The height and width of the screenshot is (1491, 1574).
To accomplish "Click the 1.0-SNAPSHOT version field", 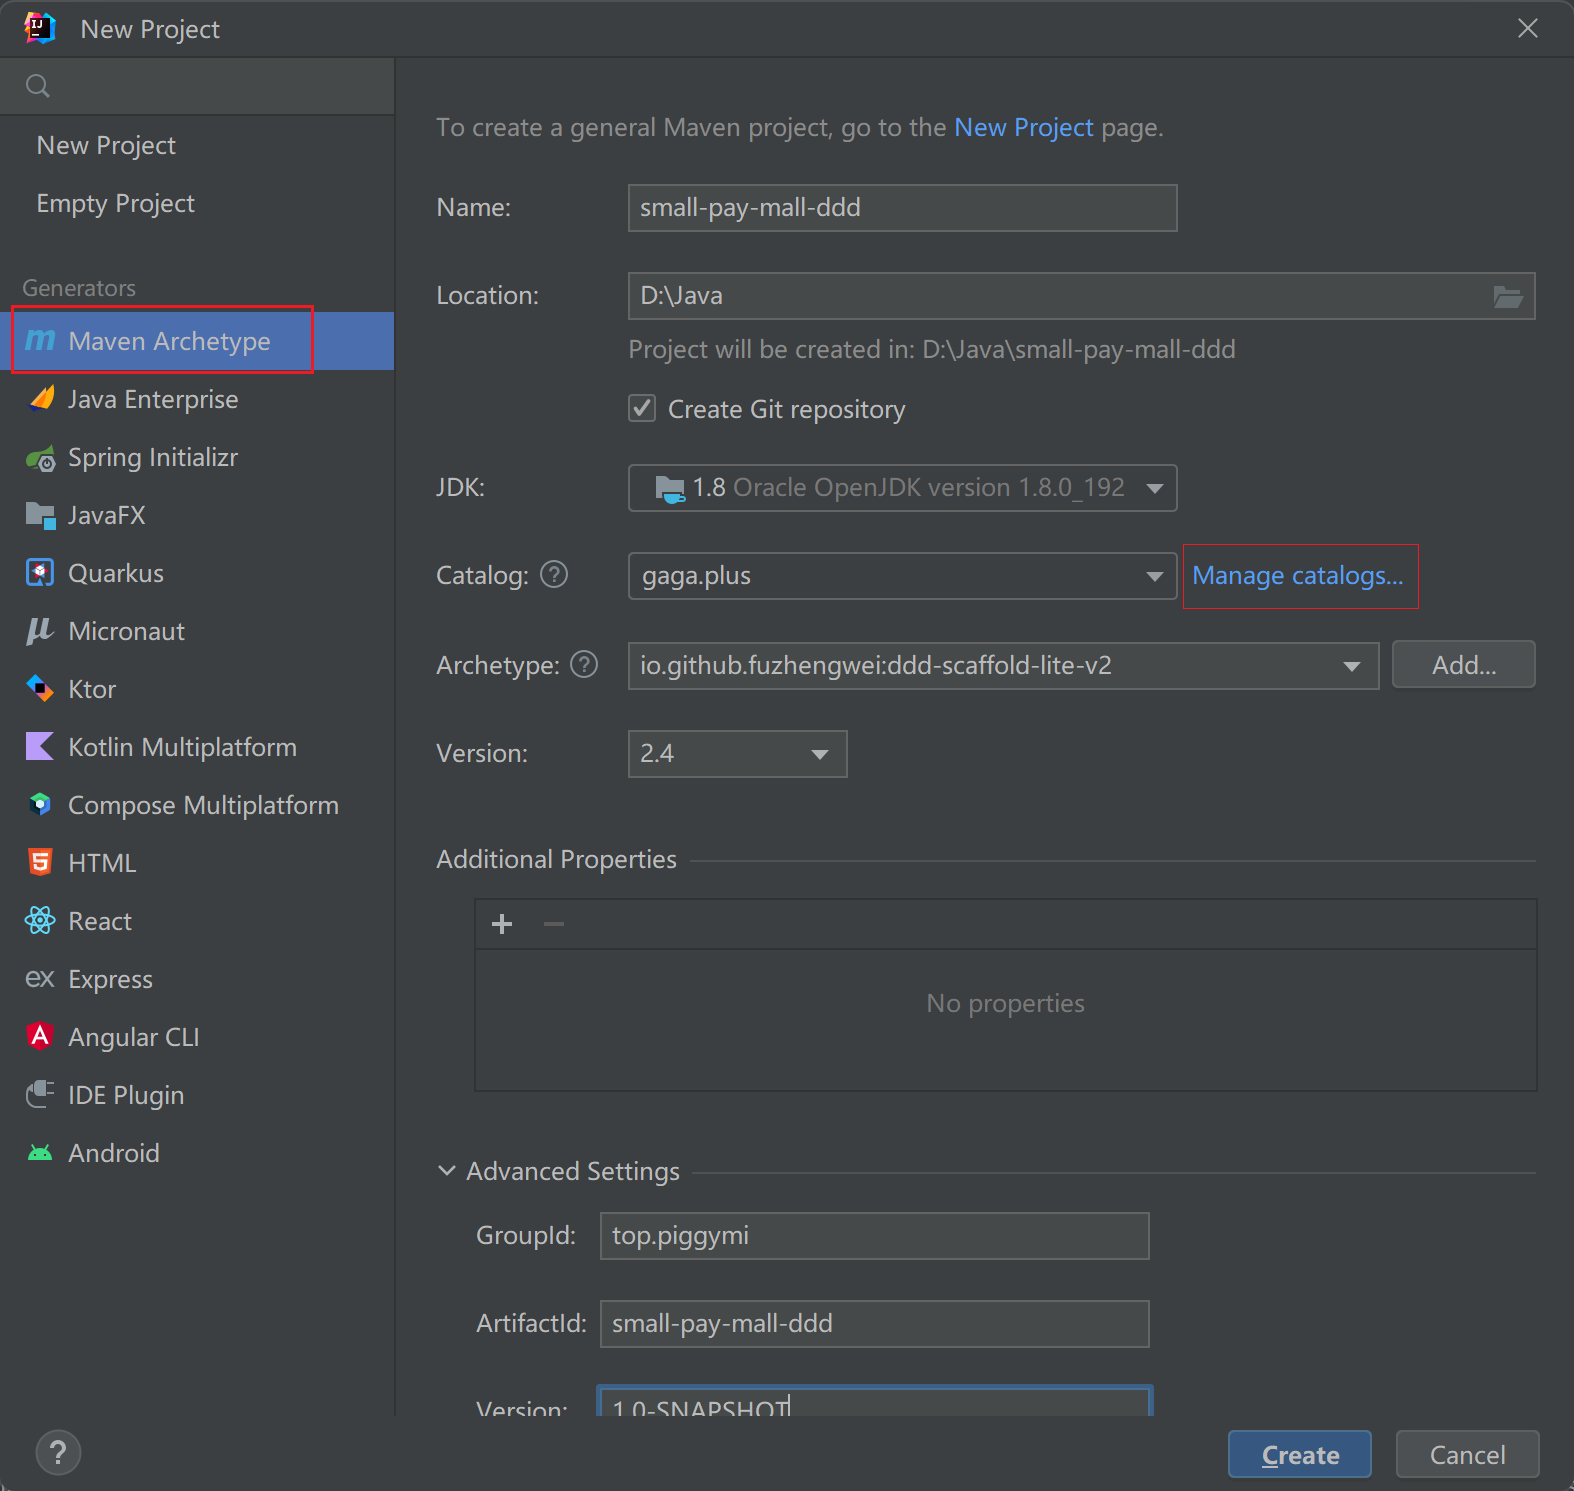I will (x=874, y=1402).
